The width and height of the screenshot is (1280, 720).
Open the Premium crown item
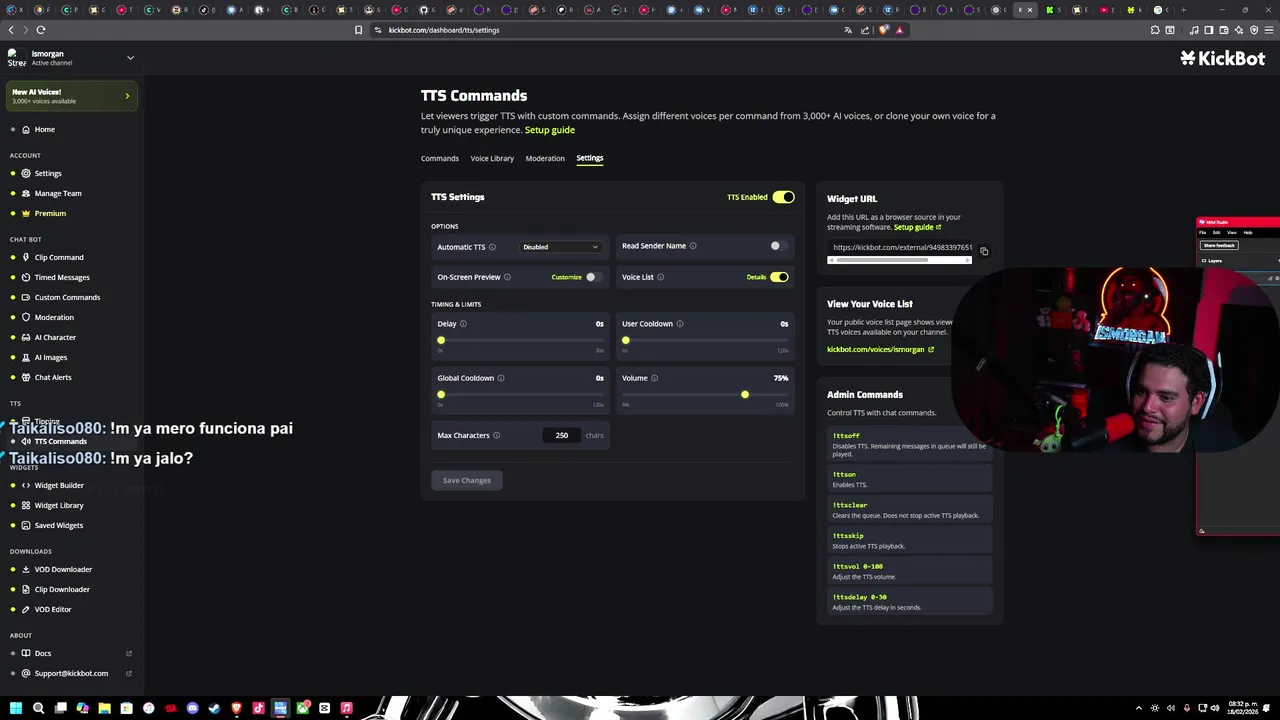[x=50, y=213]
